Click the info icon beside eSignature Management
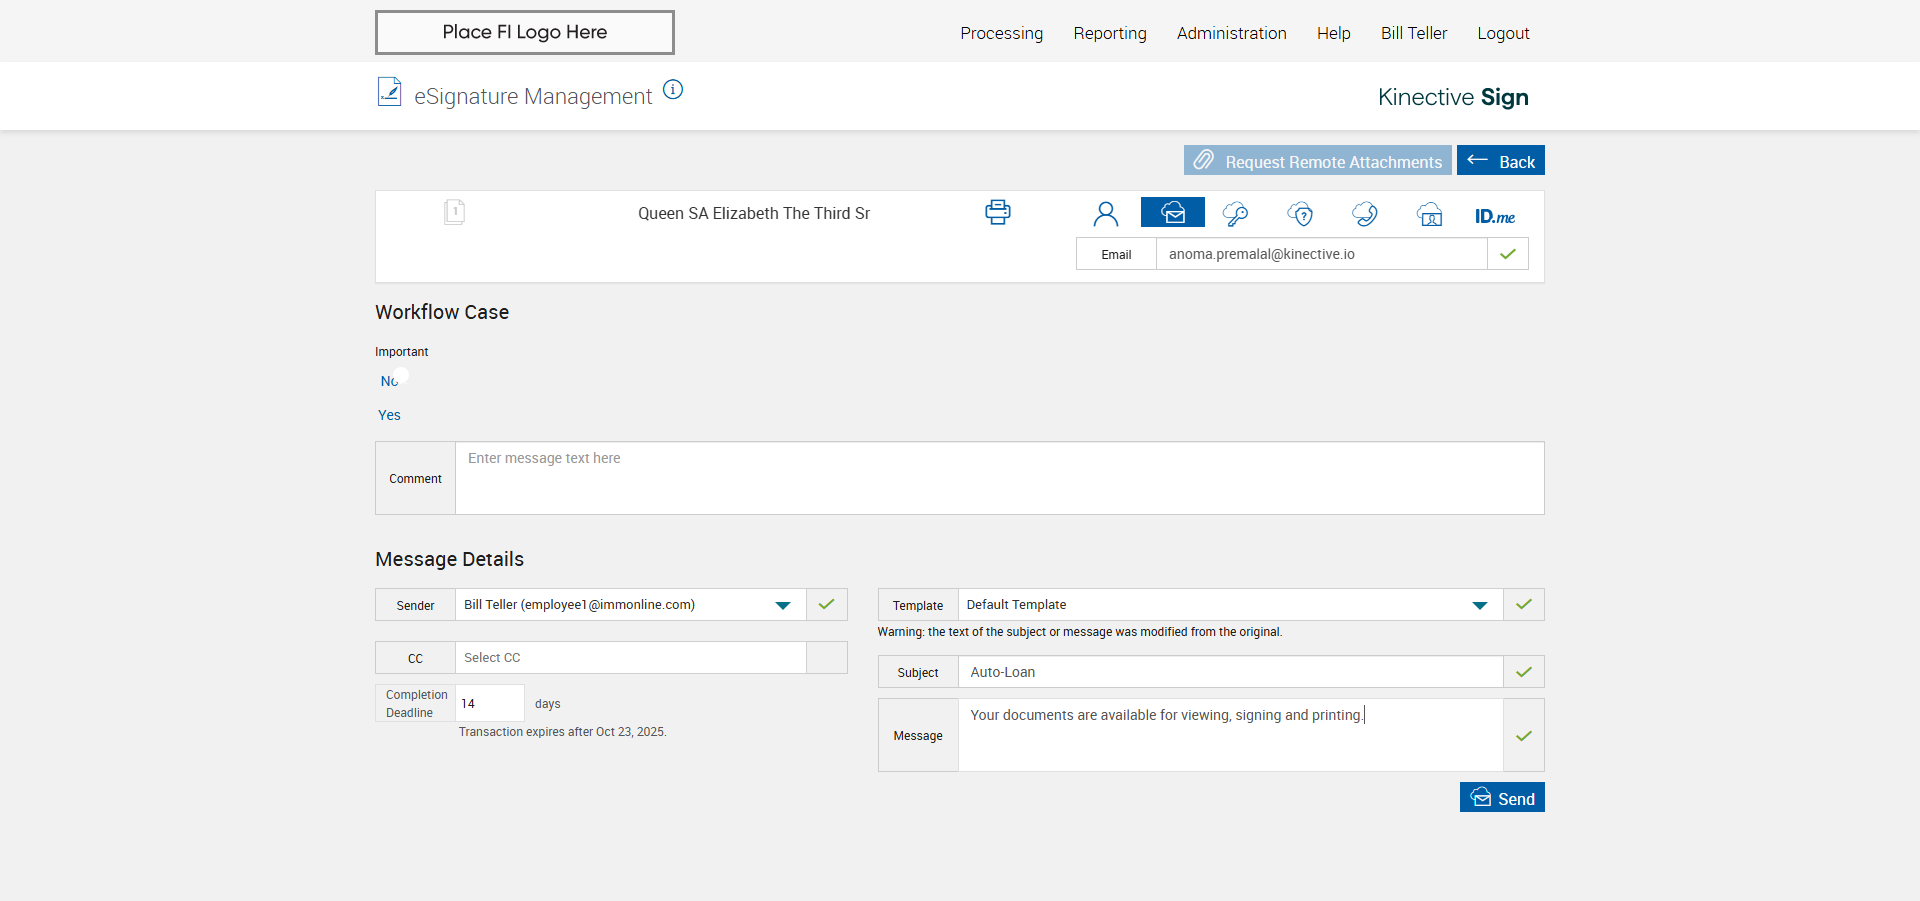The image size is (1920, 901). coord(673,90)
